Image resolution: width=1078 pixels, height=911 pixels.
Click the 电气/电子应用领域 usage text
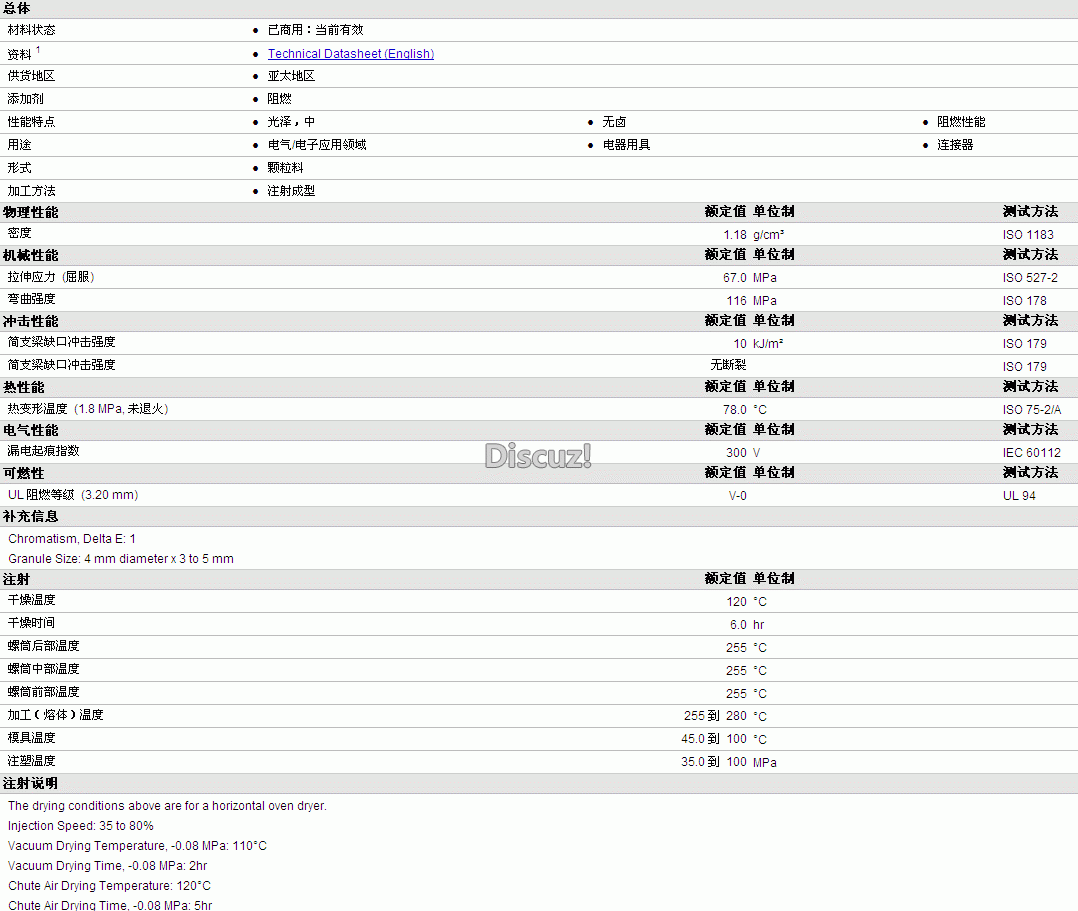point(317,145)
